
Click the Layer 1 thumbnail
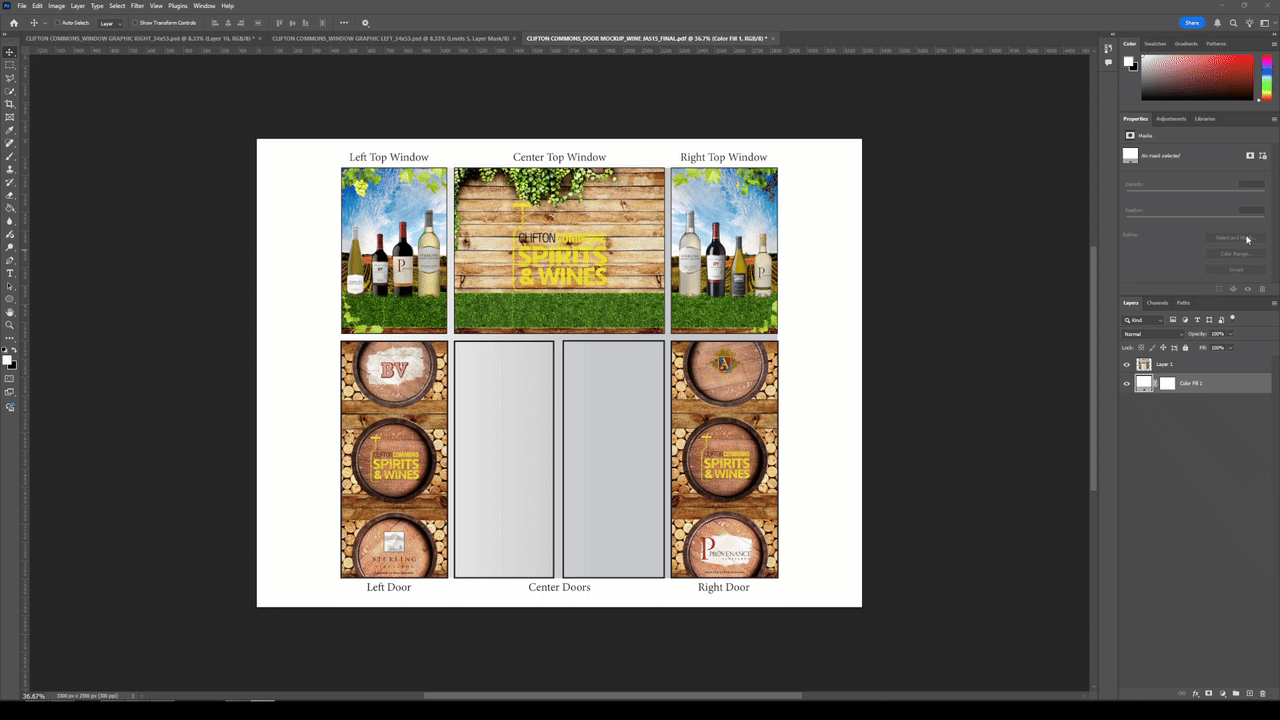1144,365
